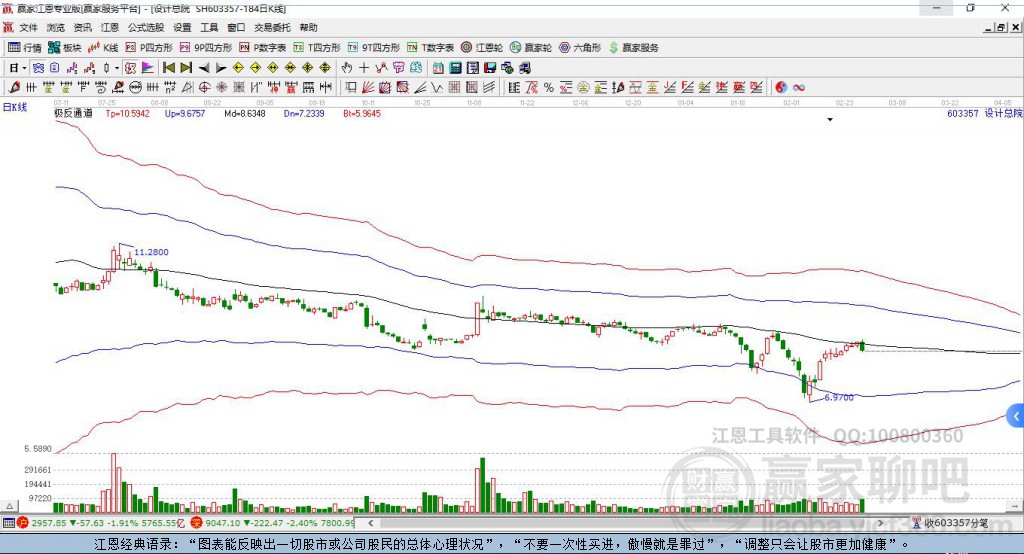This screenshot has width=1024, height=554.
Task: Open the 行情 market quotes view
Action: [x=25, y=48]
